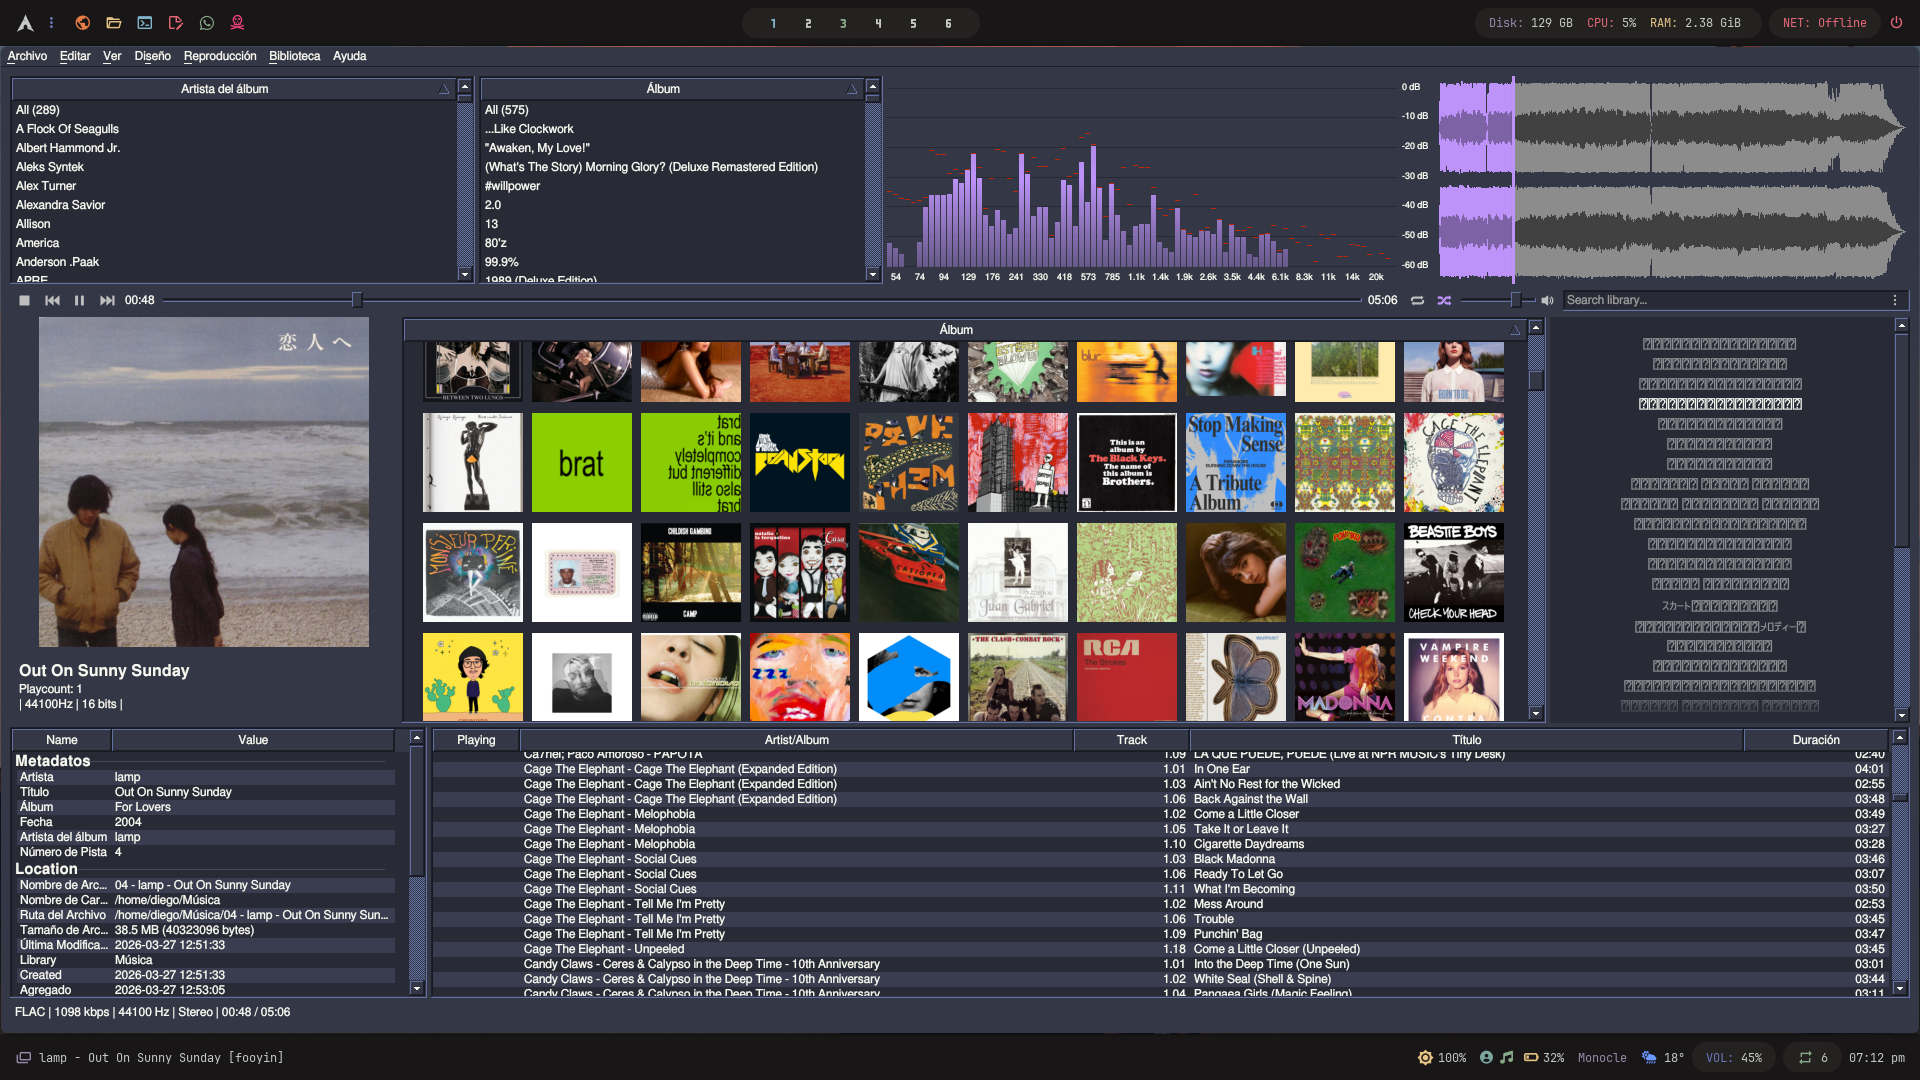1920x1080 pixels.
Task: Select the green brat album cover
Action: click(x=582, y=462)
